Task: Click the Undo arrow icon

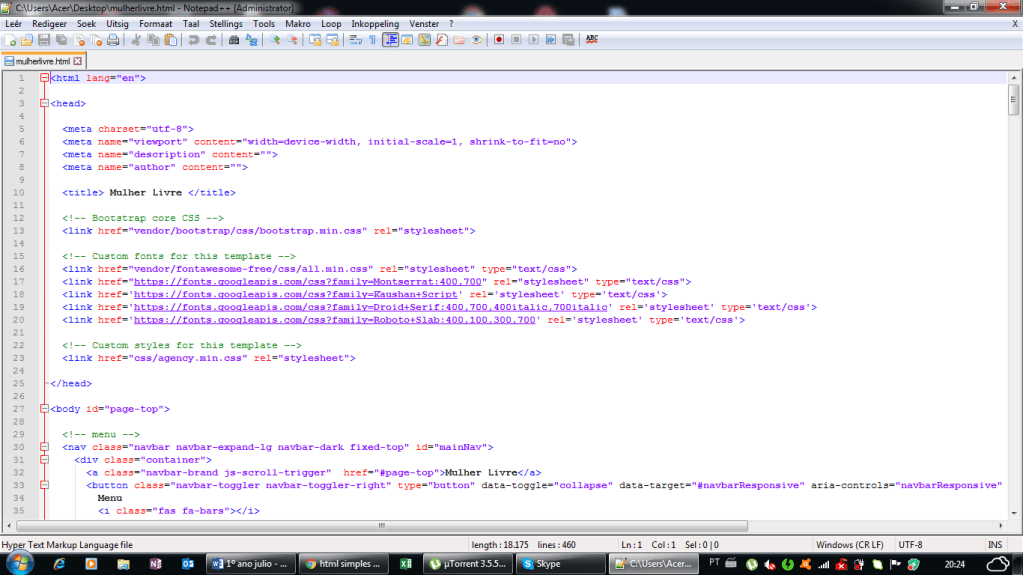Action: 194,40
